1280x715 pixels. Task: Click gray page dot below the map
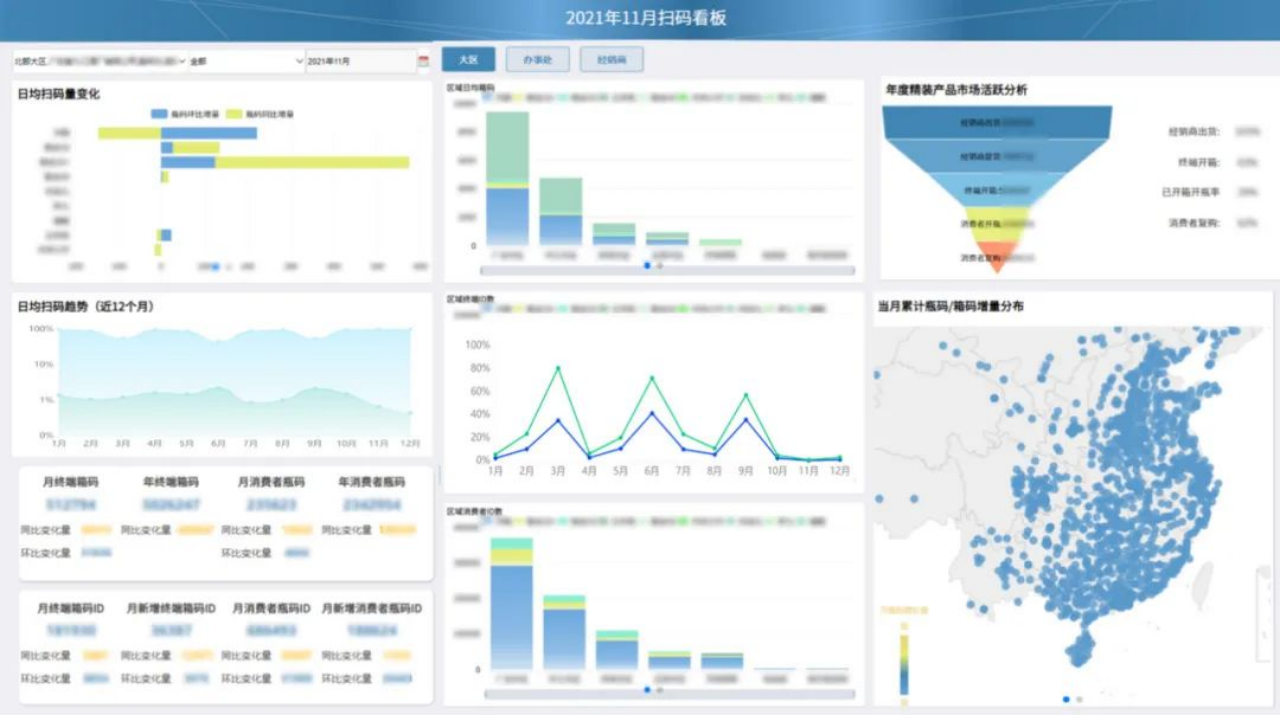click(x=1079, y=699)
